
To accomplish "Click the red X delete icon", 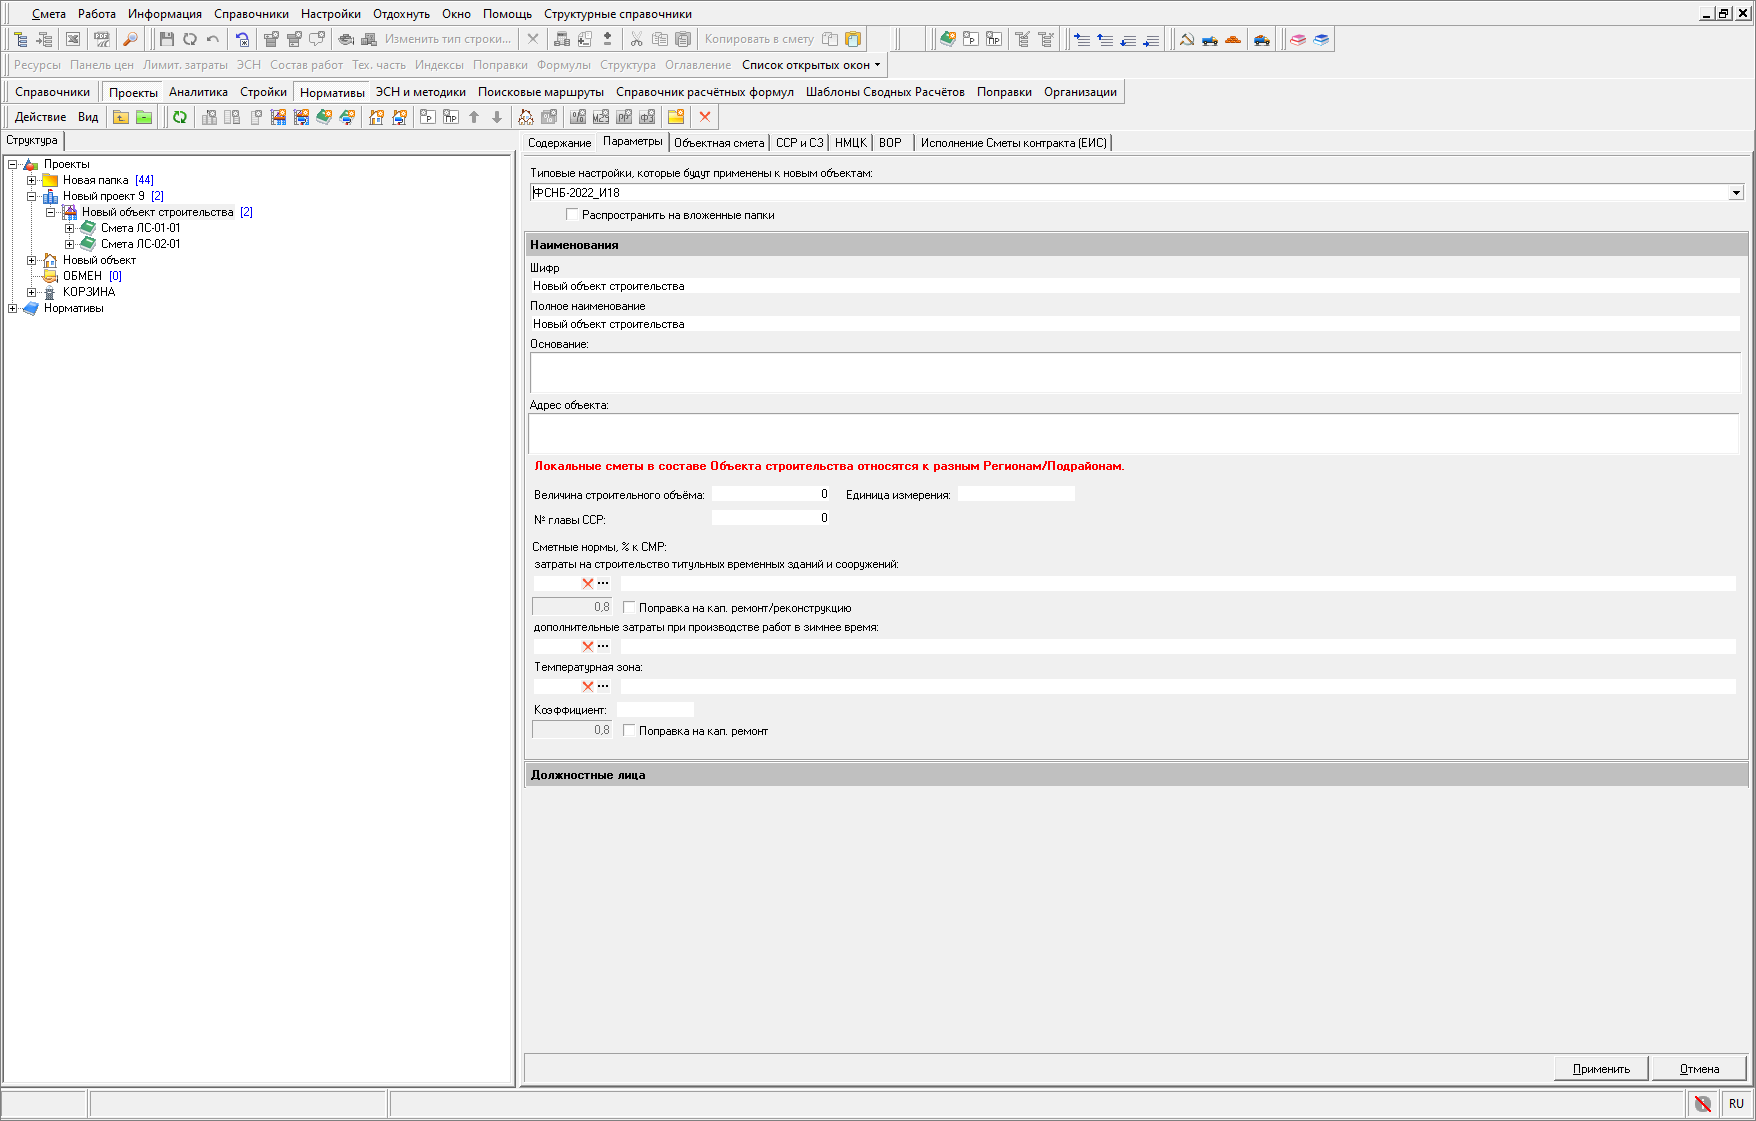I will click(x=705, y=117).
